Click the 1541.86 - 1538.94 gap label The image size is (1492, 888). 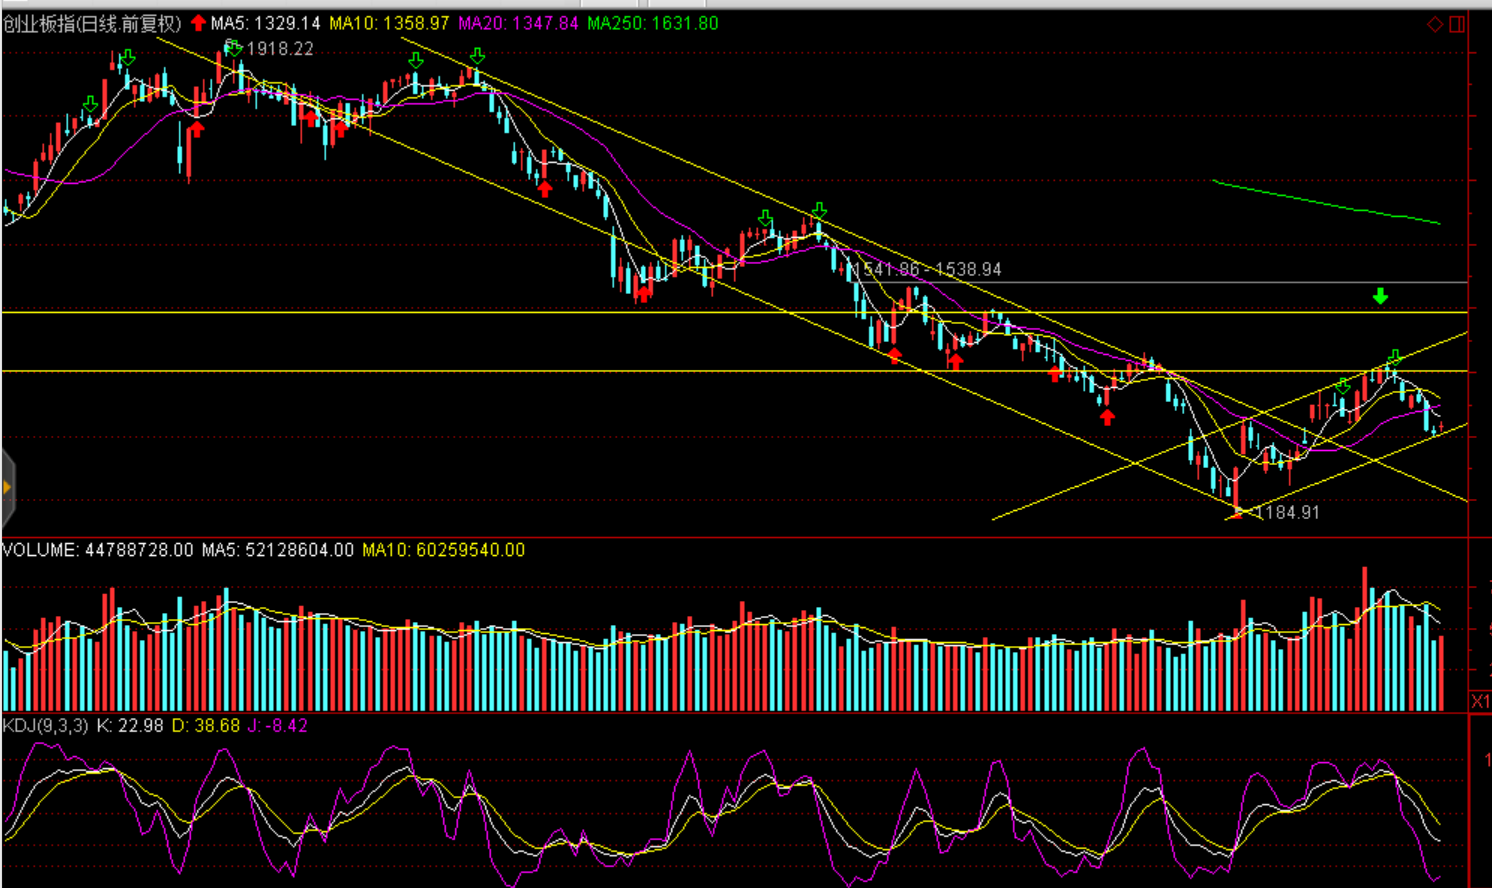pos(926,269)
